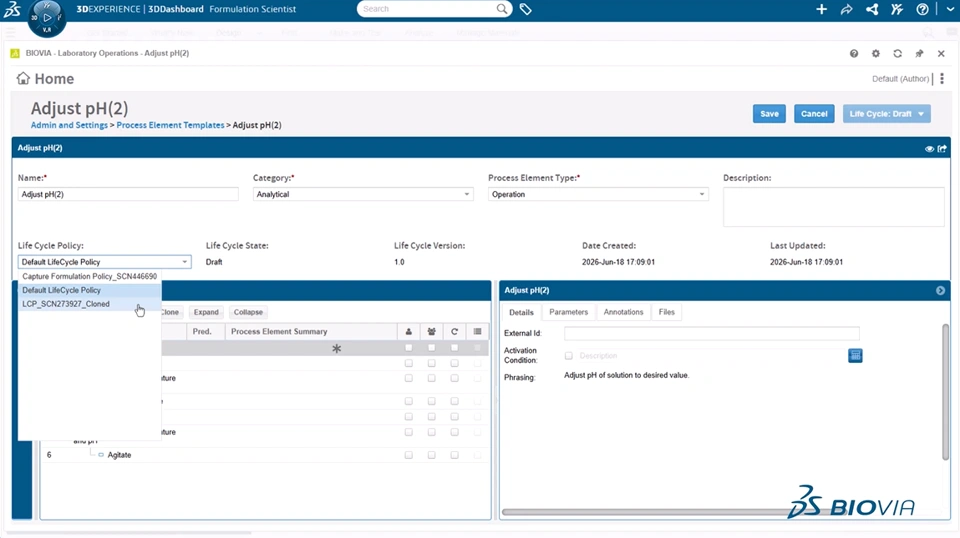
Task: Click the External Id input field
Action: pos(711,334)
